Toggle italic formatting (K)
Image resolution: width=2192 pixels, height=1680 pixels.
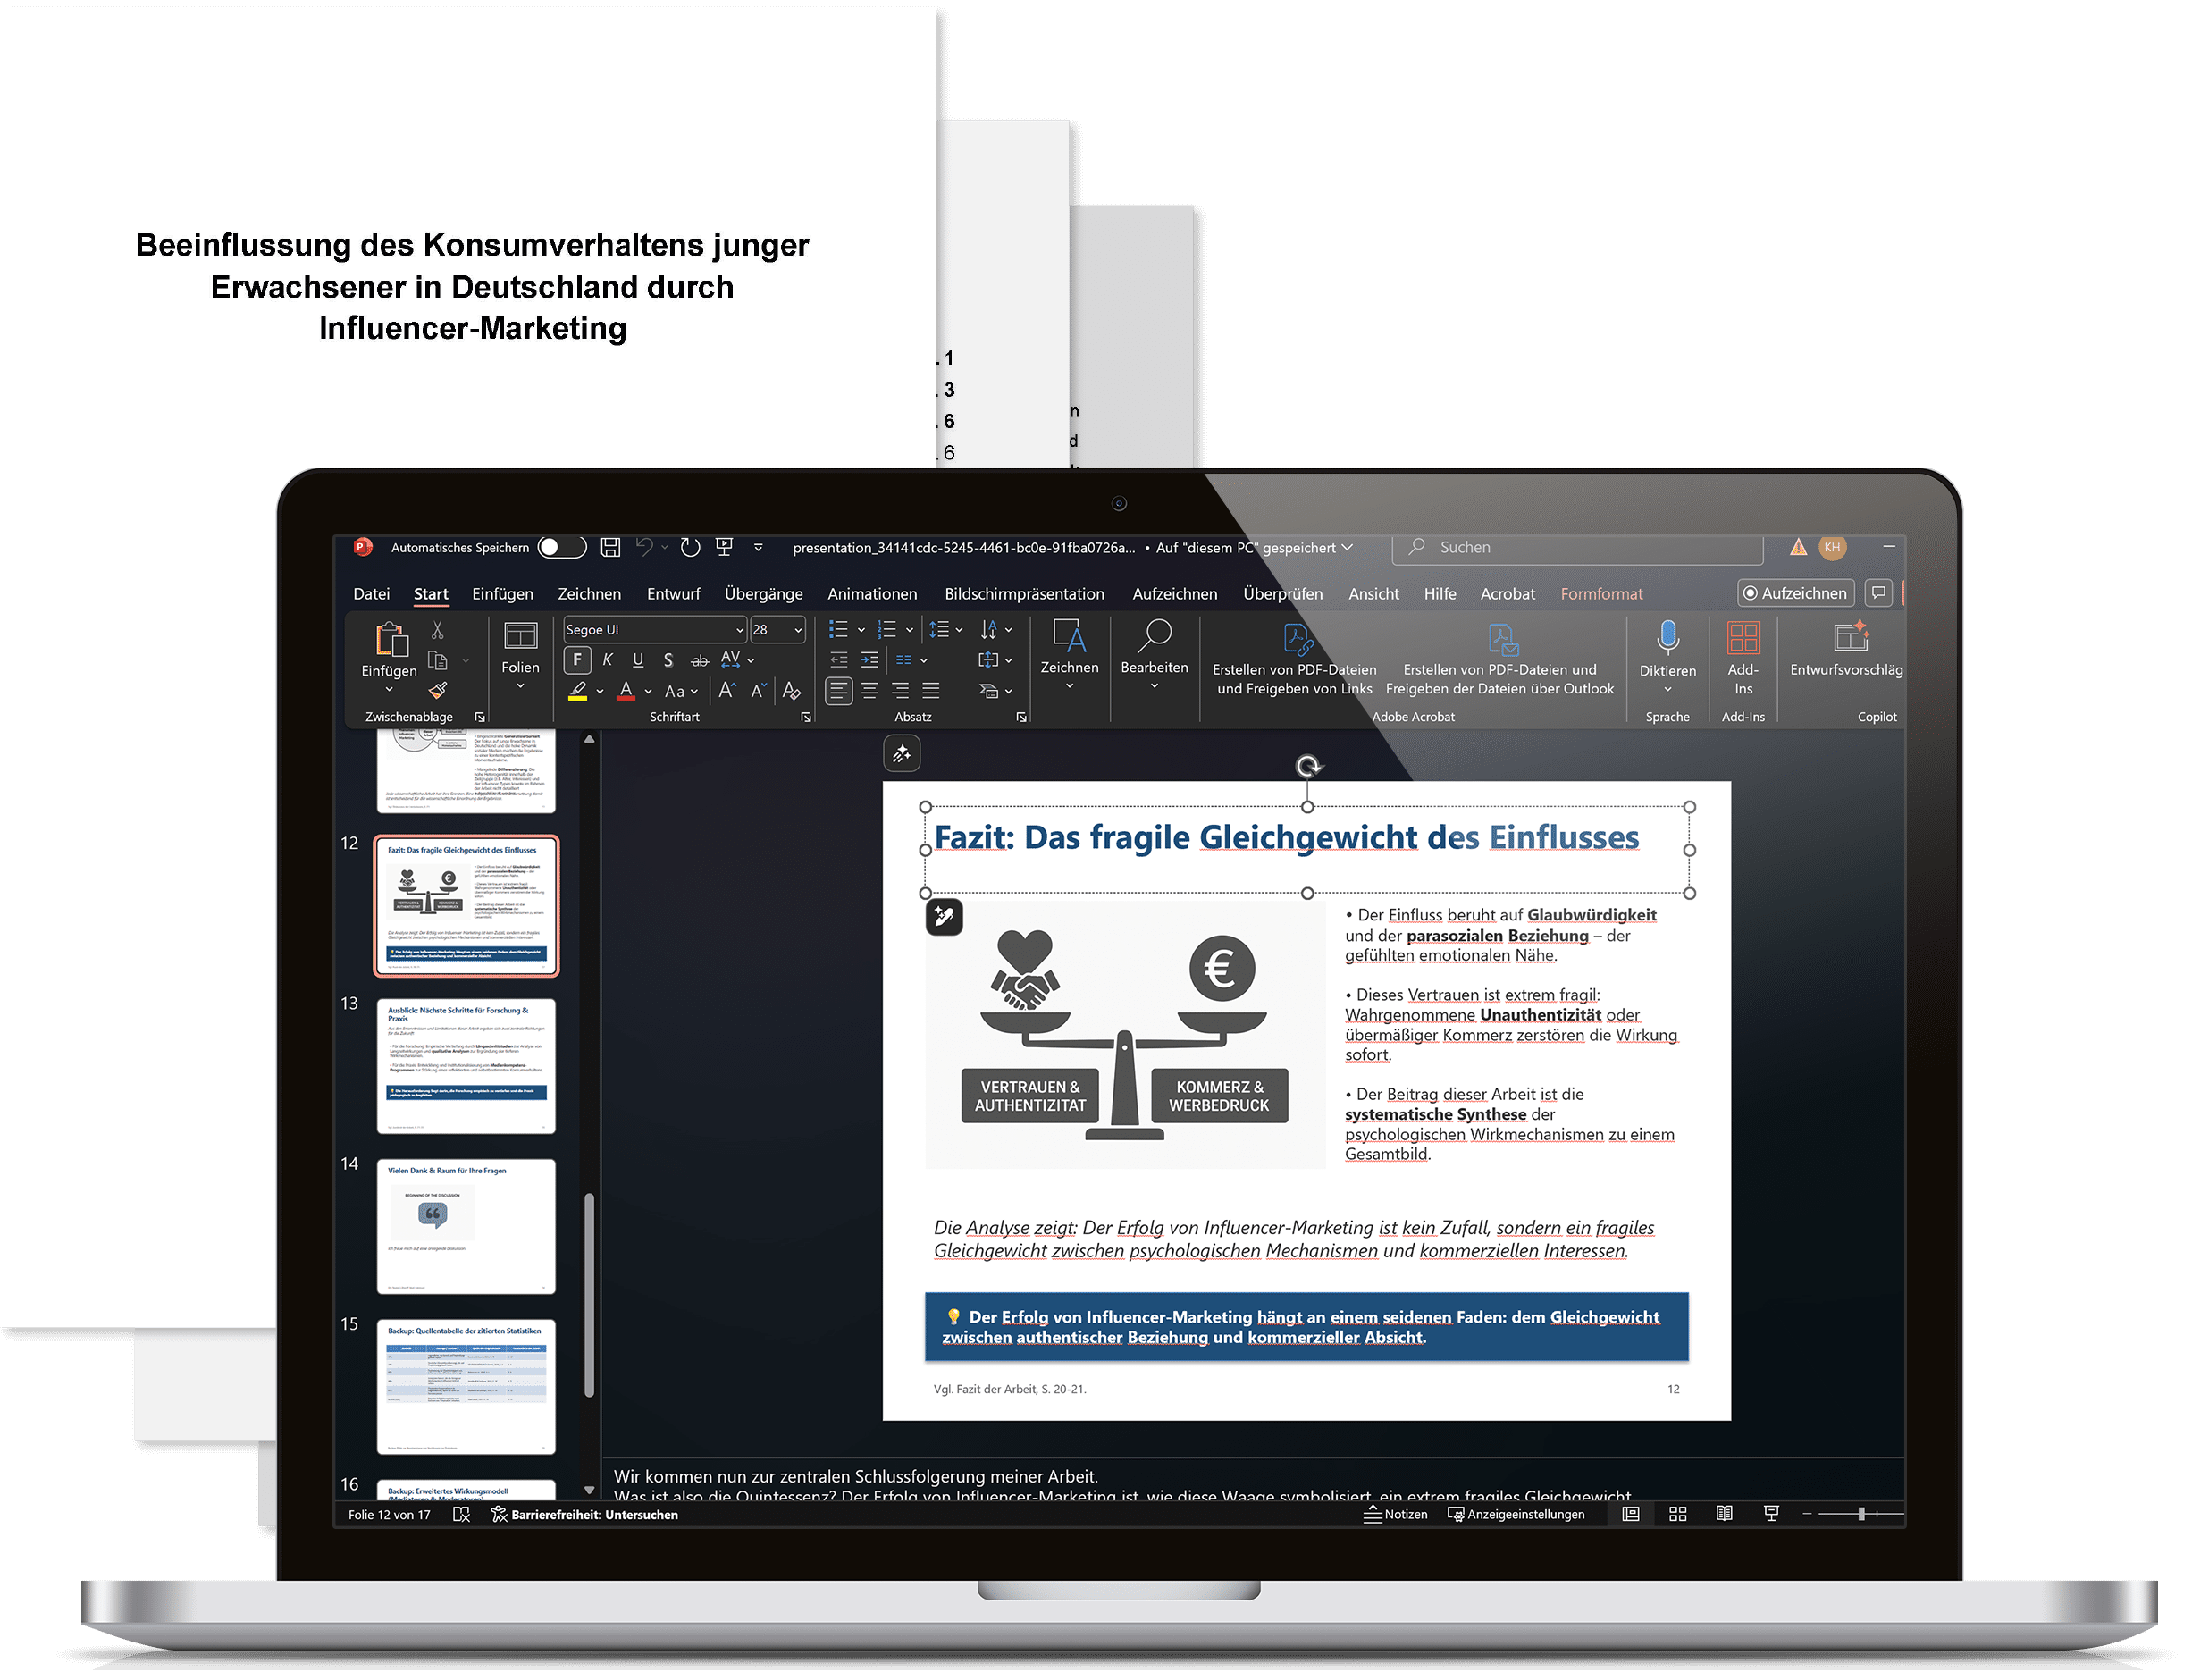pos(607,660)
